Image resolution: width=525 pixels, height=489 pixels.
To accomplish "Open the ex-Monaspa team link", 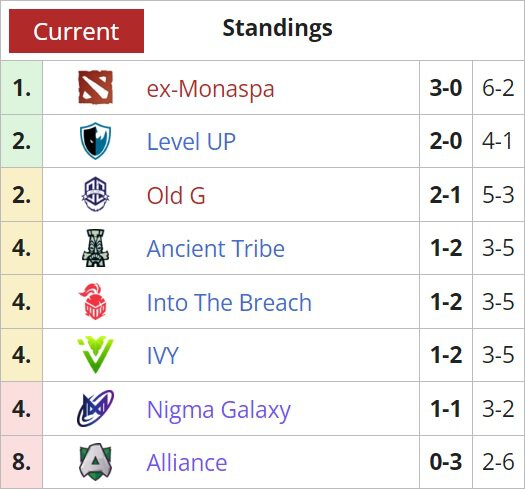I will [211, 89].
